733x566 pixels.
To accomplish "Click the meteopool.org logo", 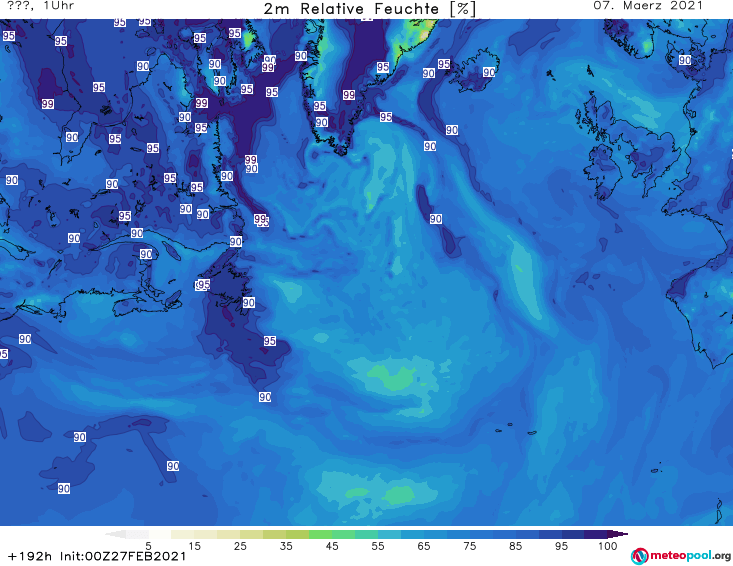I will tap(681, 556).
